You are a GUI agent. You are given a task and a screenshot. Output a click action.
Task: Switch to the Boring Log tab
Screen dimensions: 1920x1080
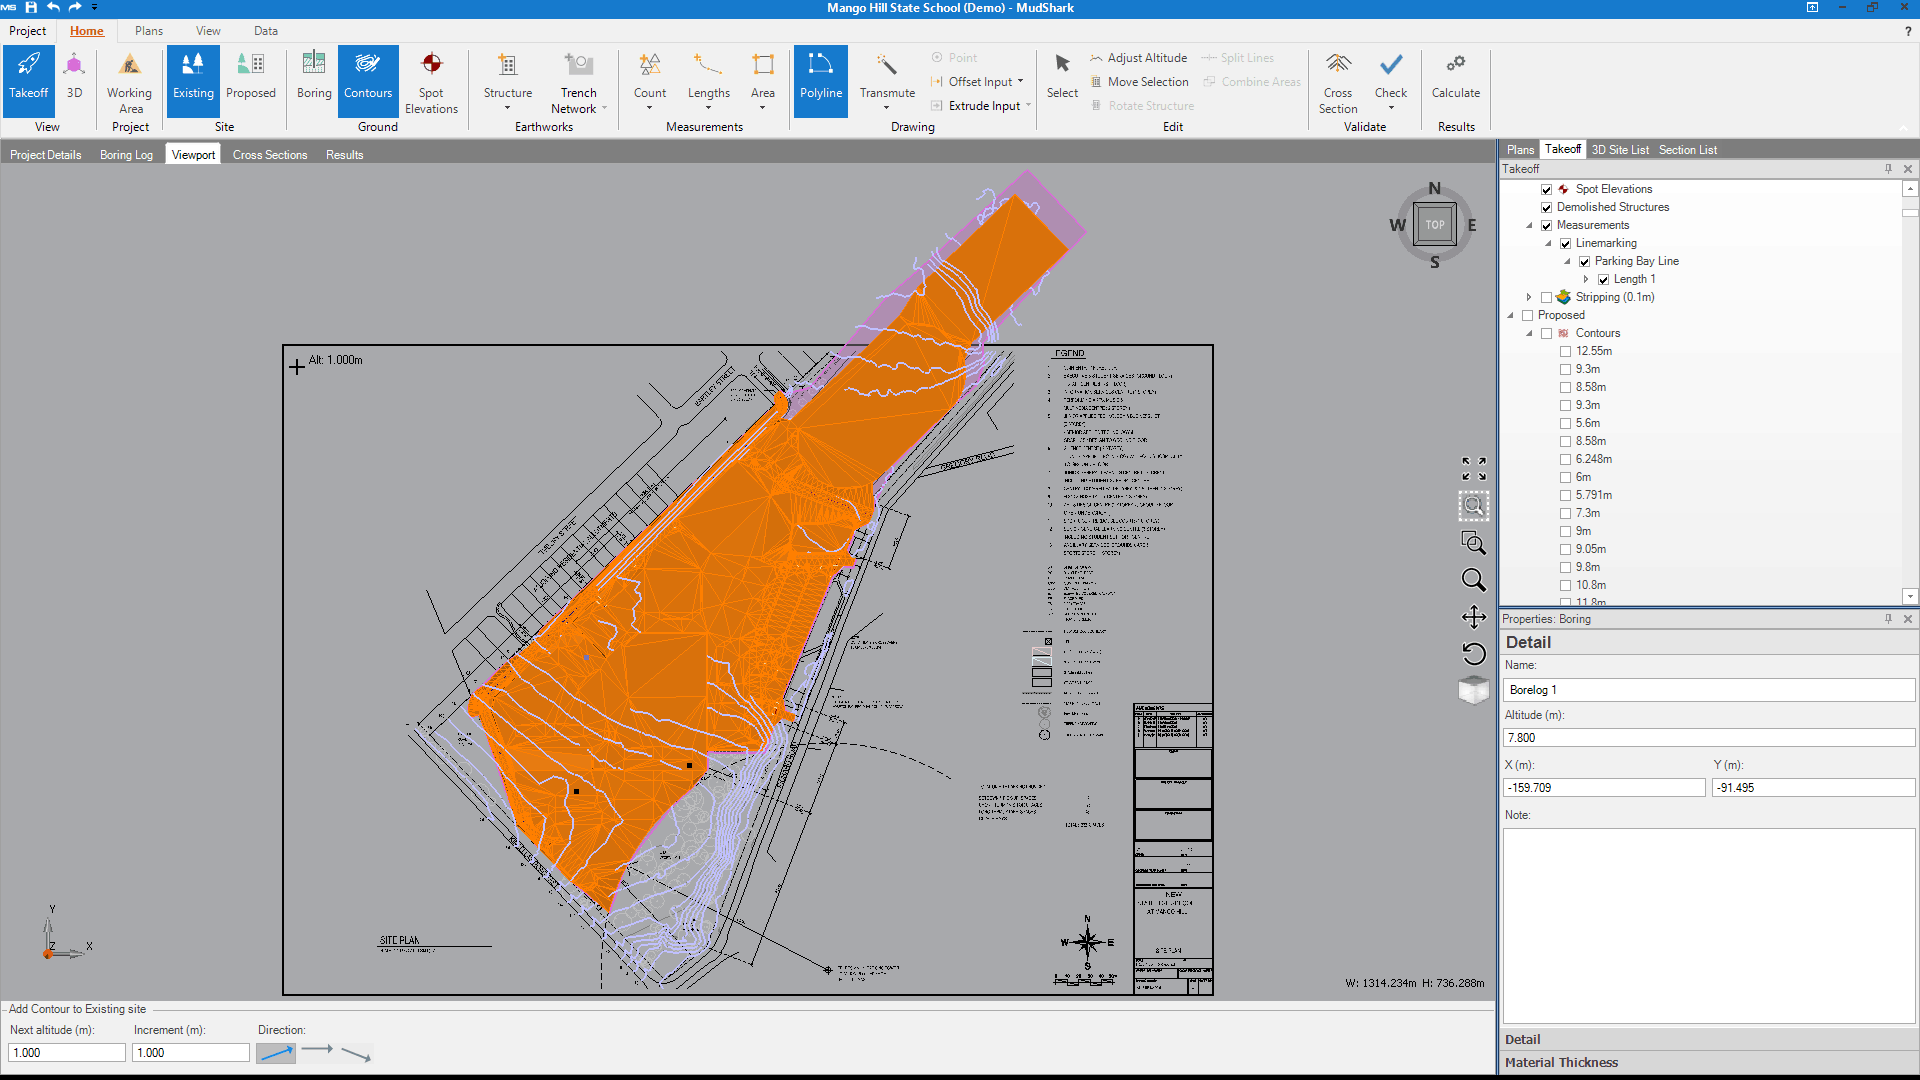click(126, 154)
